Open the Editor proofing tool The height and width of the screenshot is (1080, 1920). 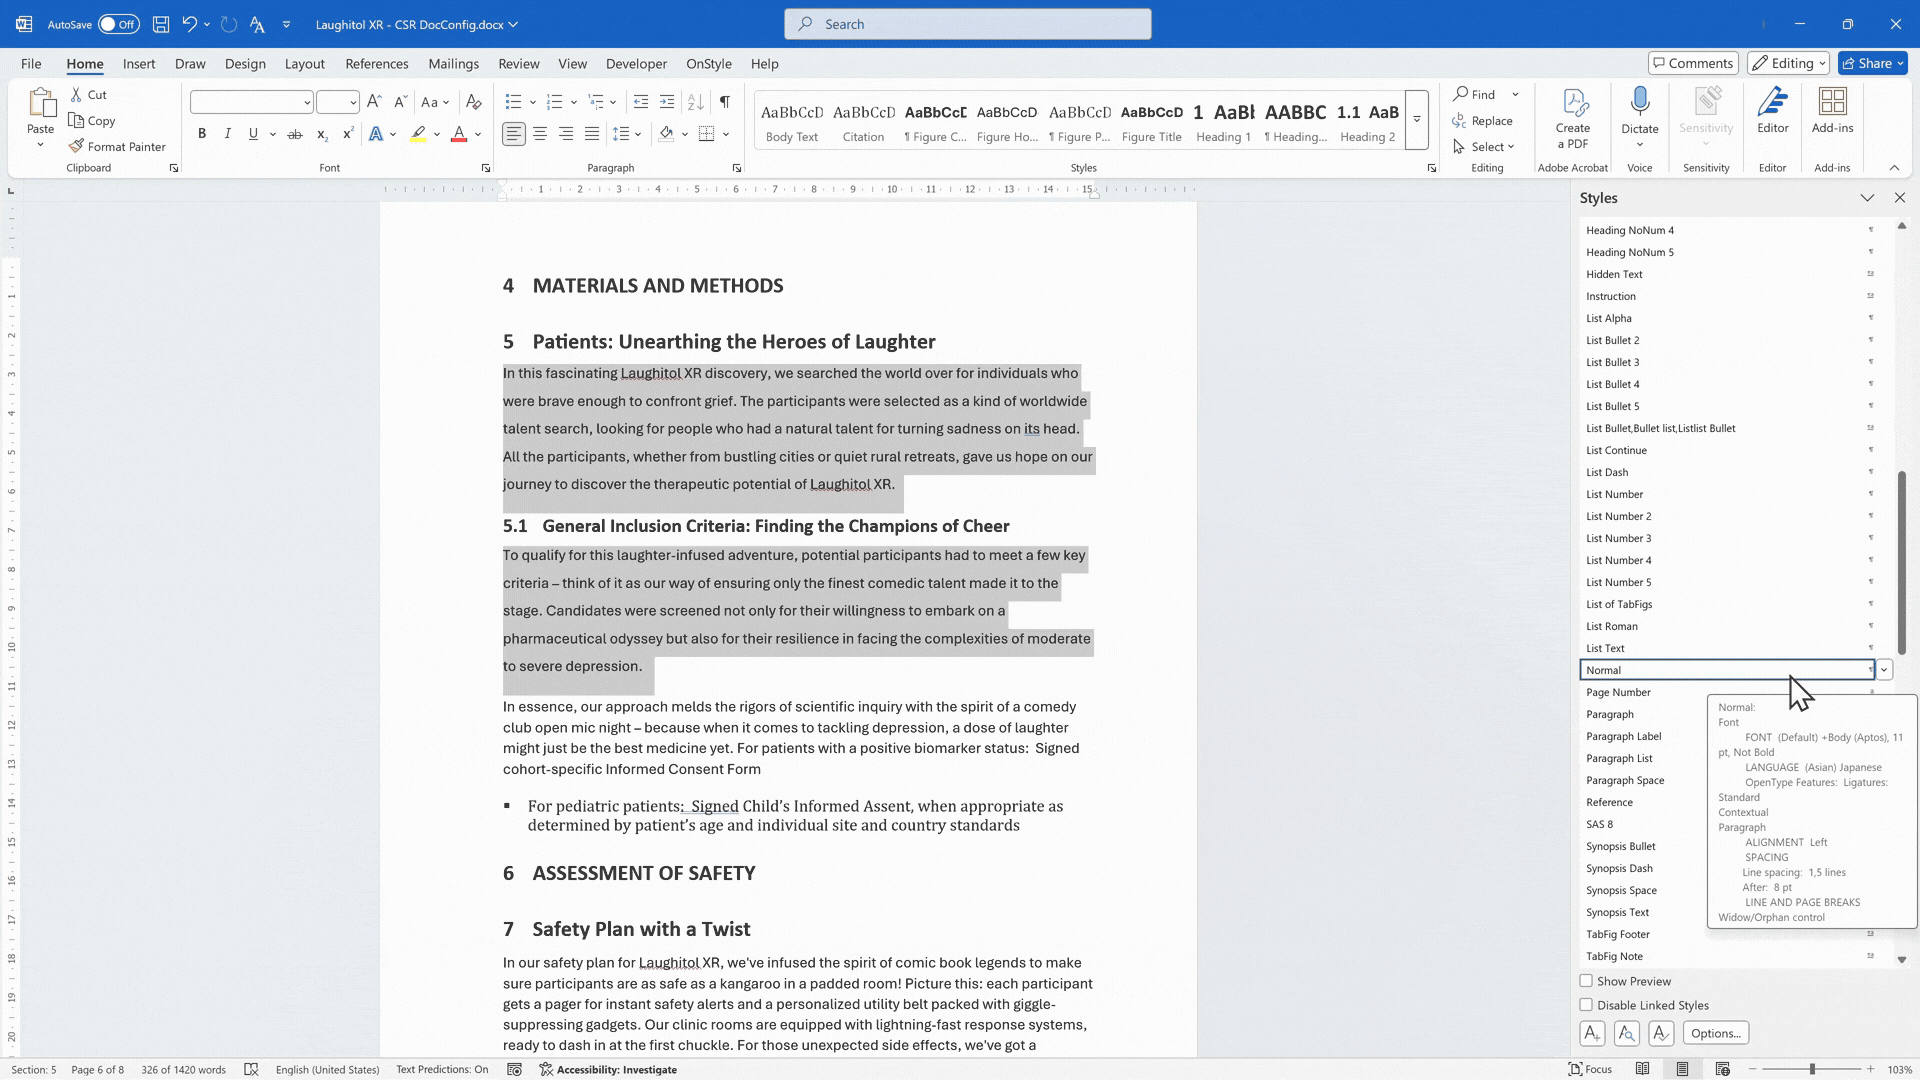coord(1773,110)
